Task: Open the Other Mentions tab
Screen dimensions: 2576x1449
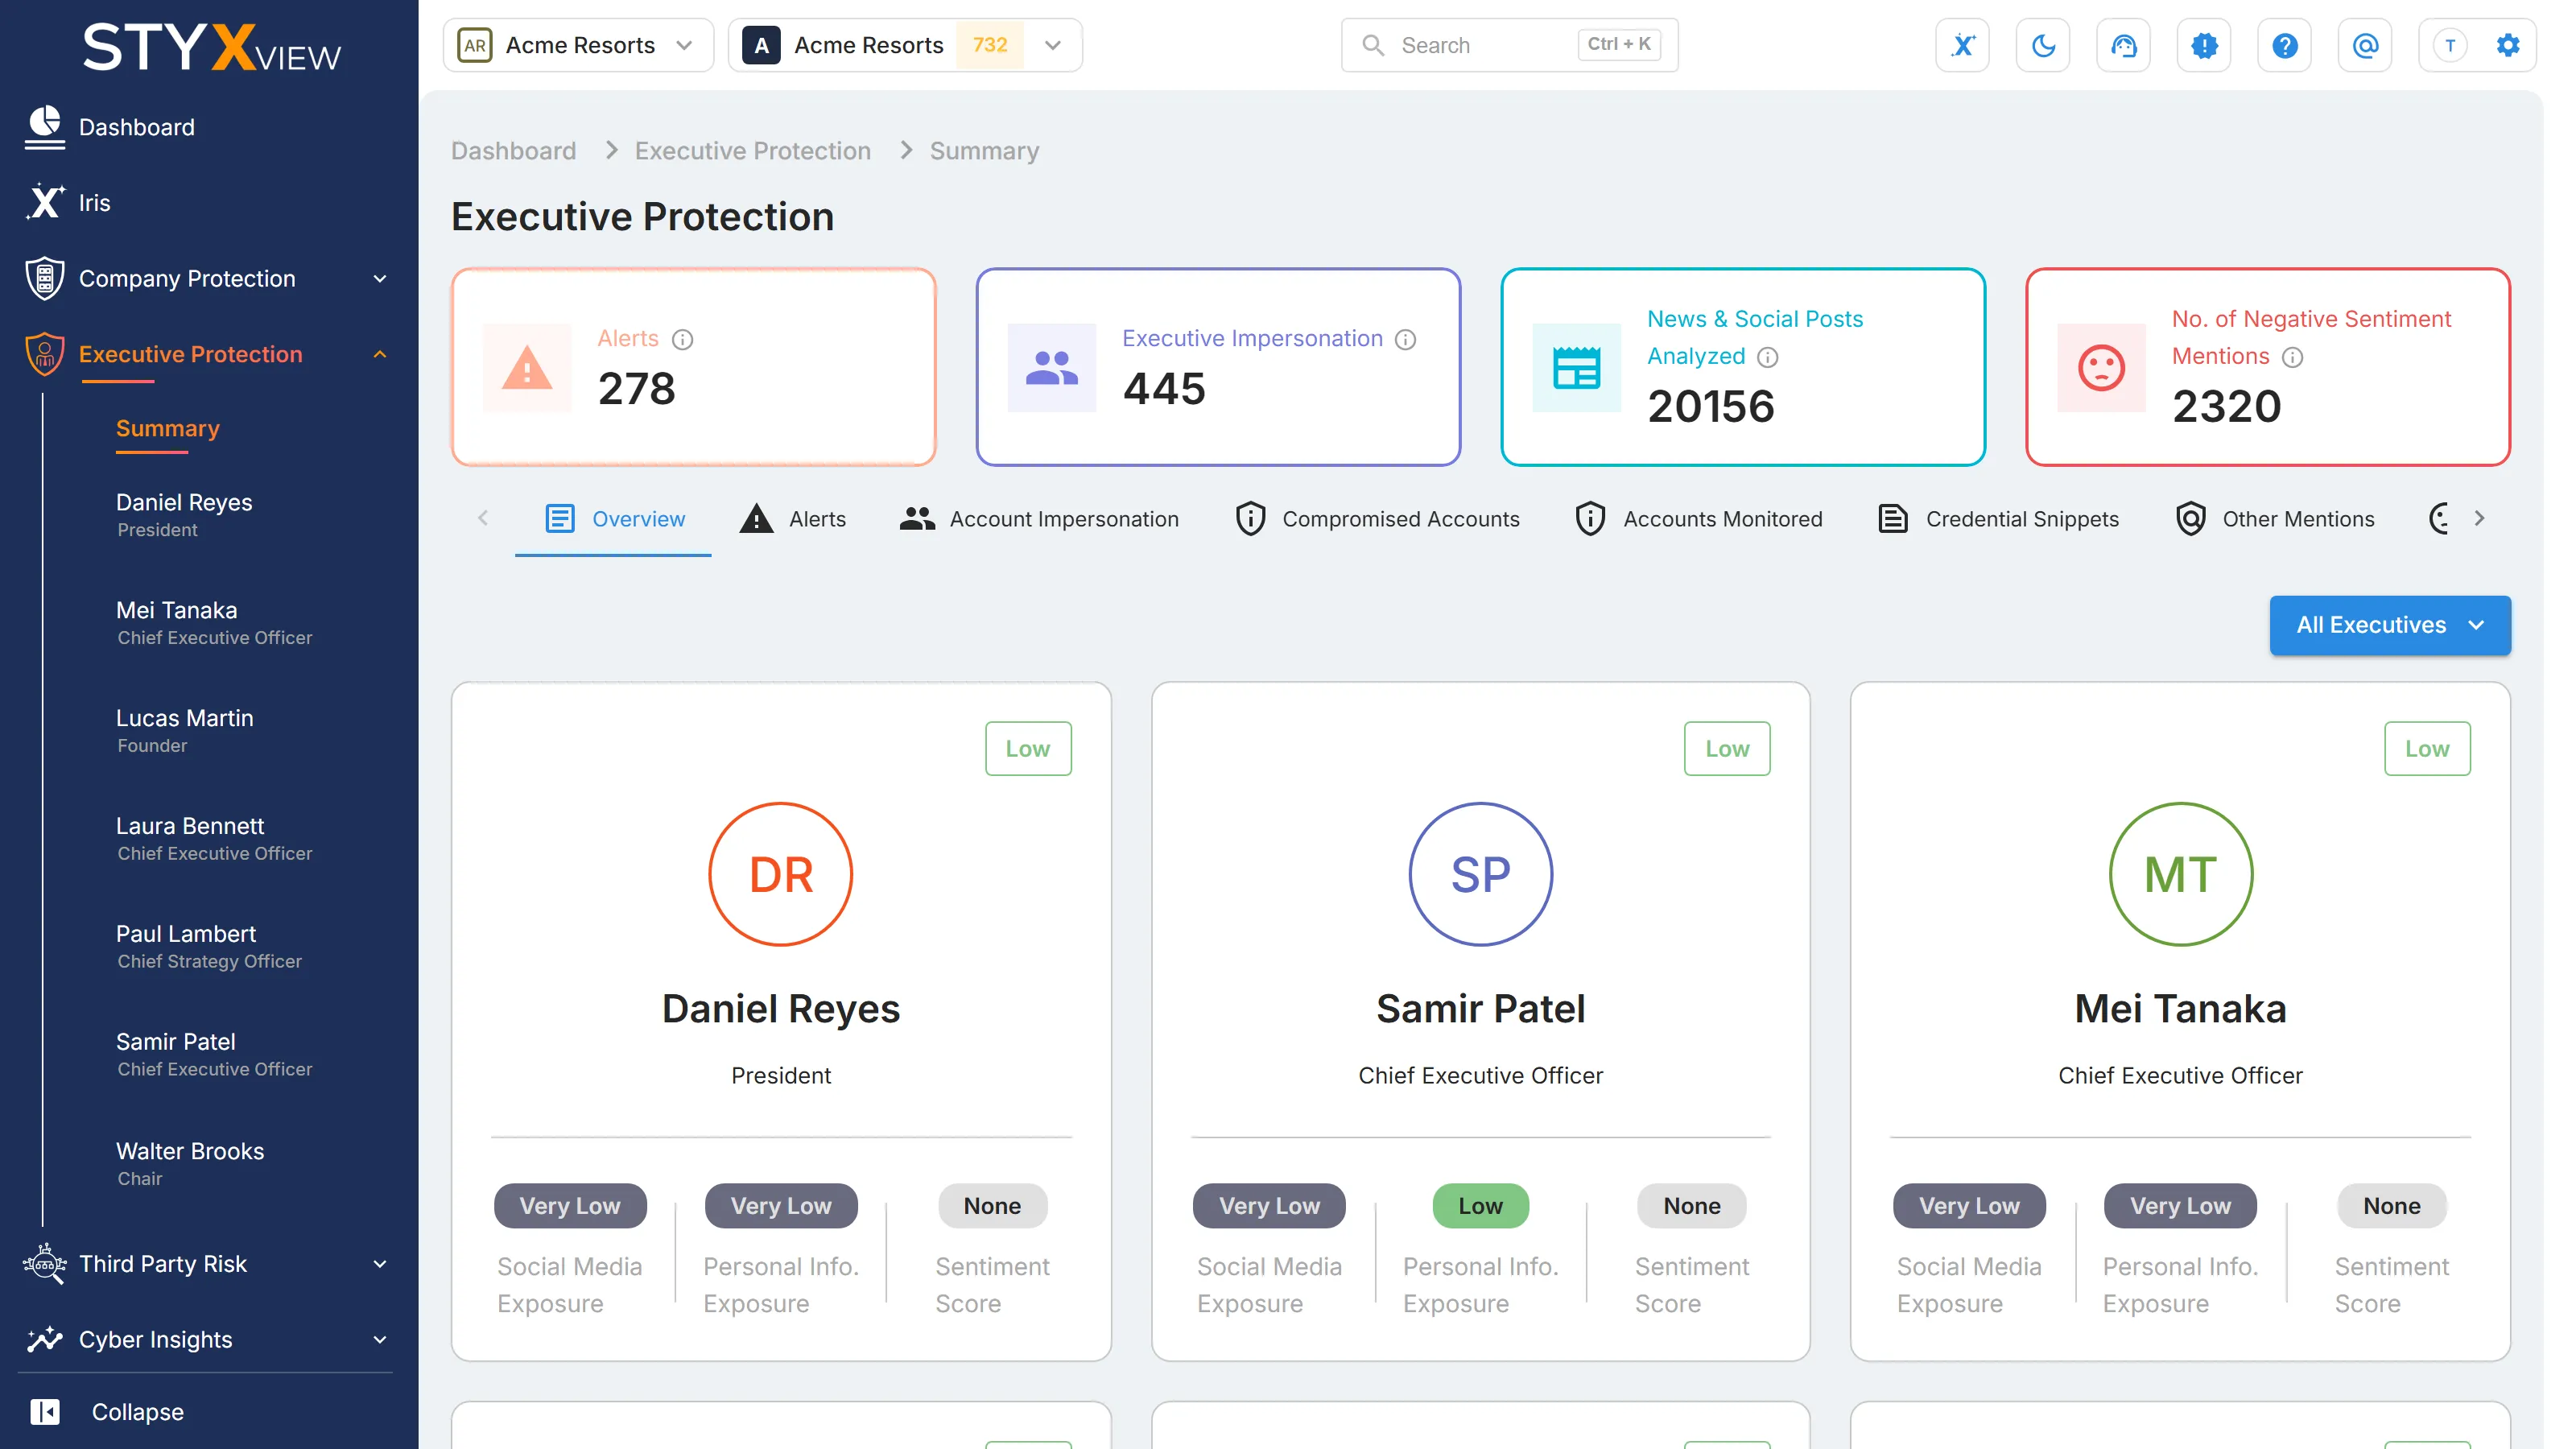Action: point(2275,519)
